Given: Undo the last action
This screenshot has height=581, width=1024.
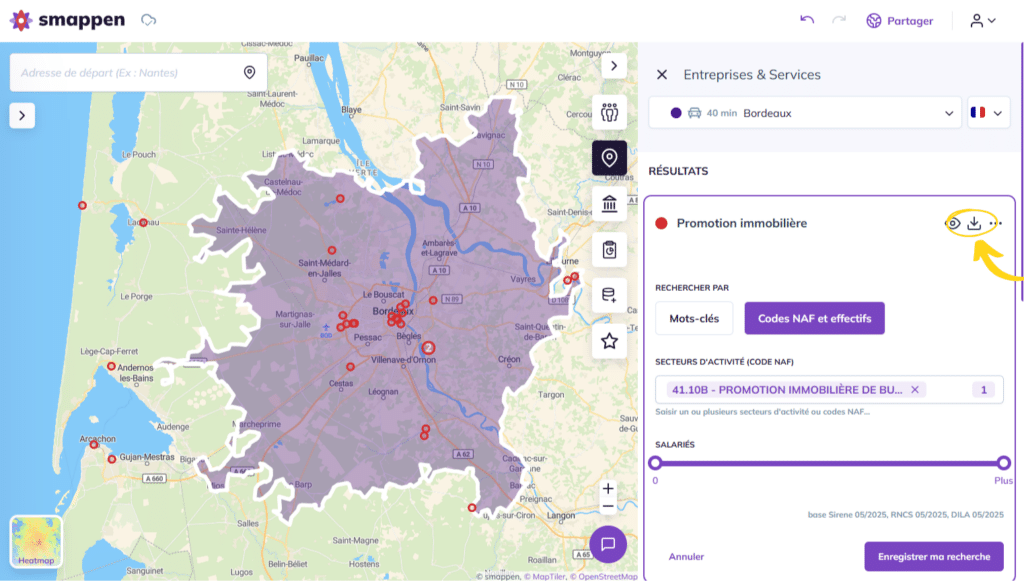Looking at the screenshot, I should pyautogui.click(x=807, y=20).
